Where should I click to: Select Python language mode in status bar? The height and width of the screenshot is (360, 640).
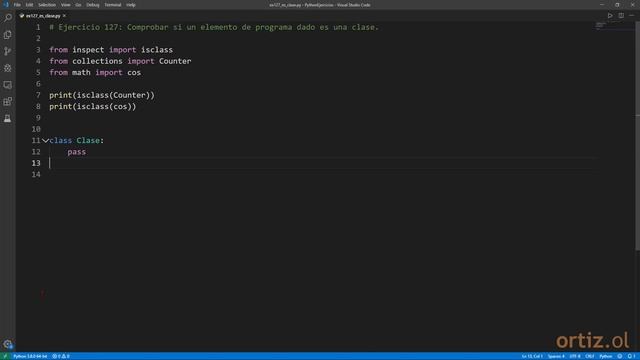pyautogui.click(x=606, y=356)
